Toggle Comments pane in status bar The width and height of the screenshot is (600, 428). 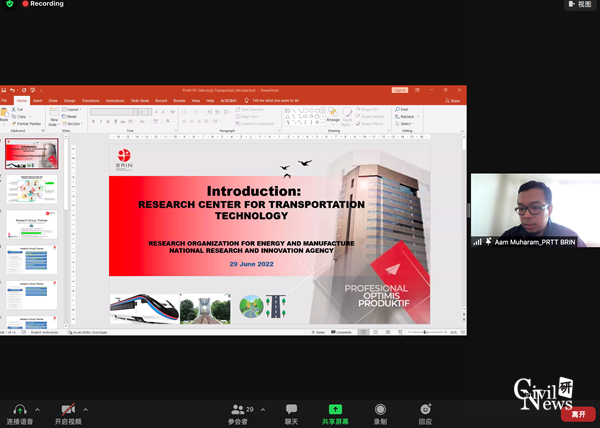[340, 331]
